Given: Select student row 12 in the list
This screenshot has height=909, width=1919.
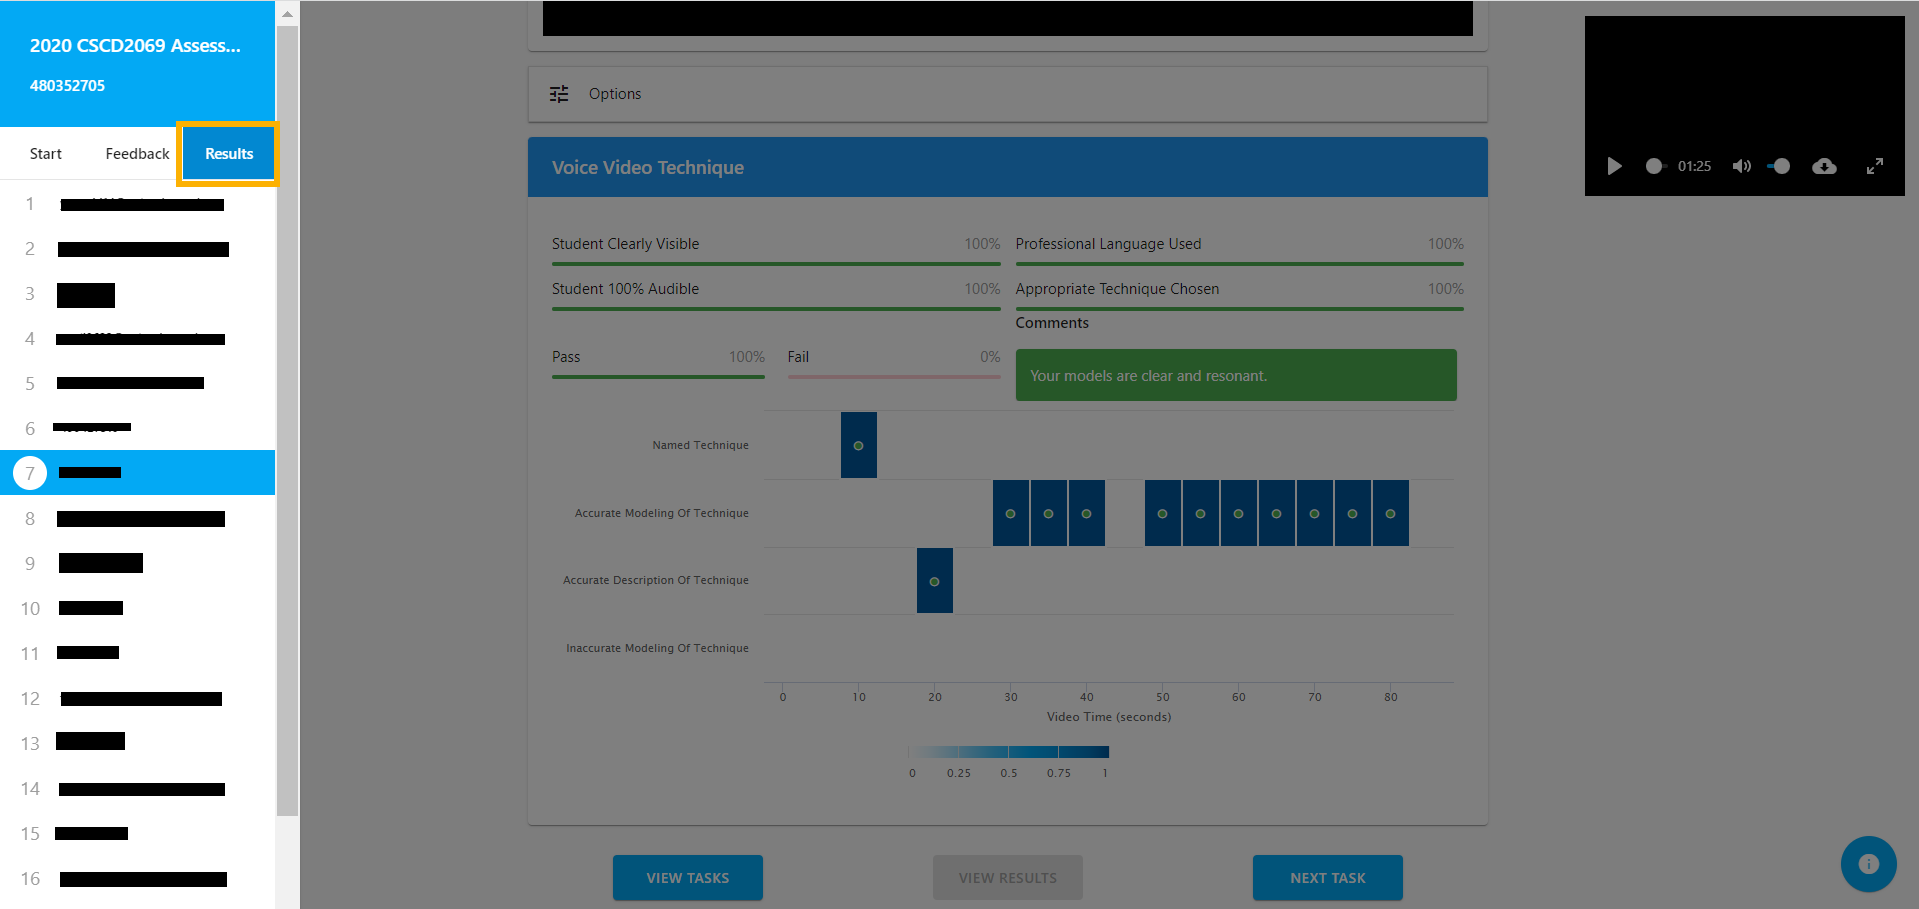Looking at the screenshot, I should pyautogui.click(x=137, y=699).
